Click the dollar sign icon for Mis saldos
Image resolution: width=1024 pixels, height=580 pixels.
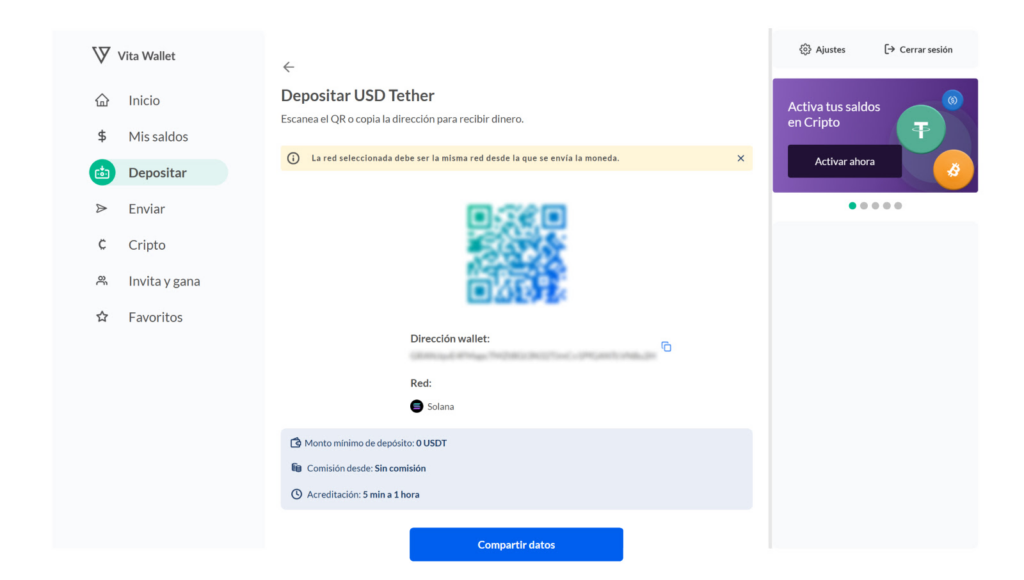point(102,137)
